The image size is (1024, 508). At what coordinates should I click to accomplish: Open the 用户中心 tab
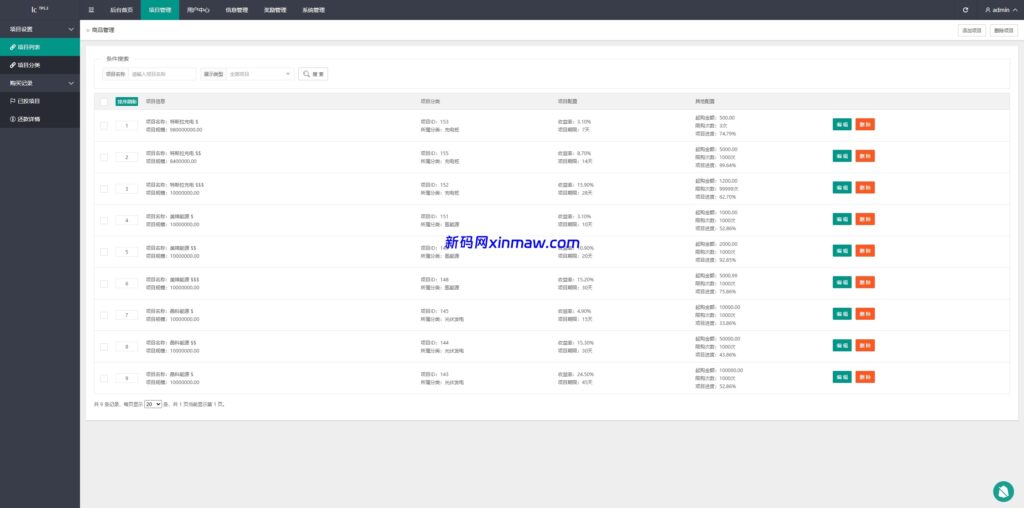pyautogui.click(x=198, y=10)
